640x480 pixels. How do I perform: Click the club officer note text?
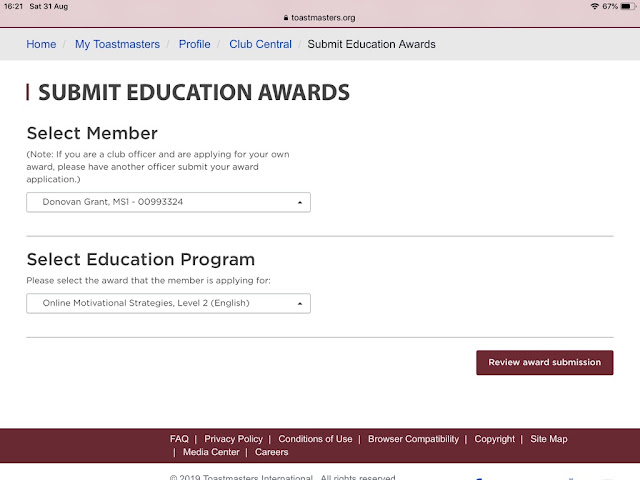click(x=158, y=167)
